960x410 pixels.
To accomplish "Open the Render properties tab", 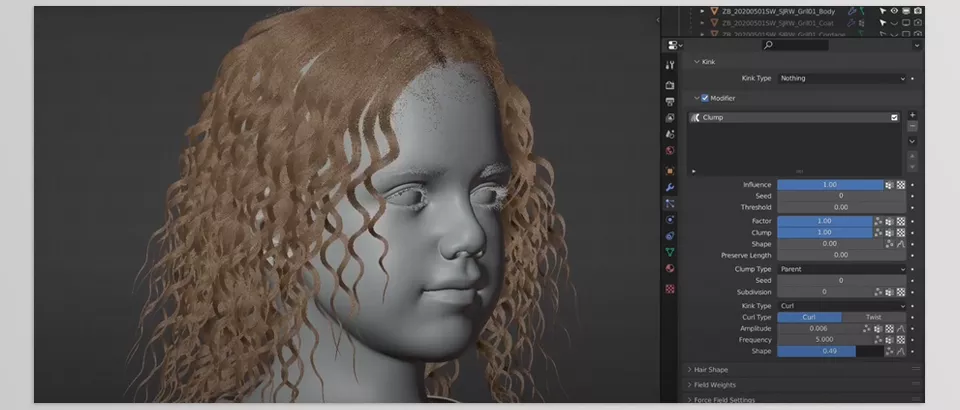I will [670, 85].
